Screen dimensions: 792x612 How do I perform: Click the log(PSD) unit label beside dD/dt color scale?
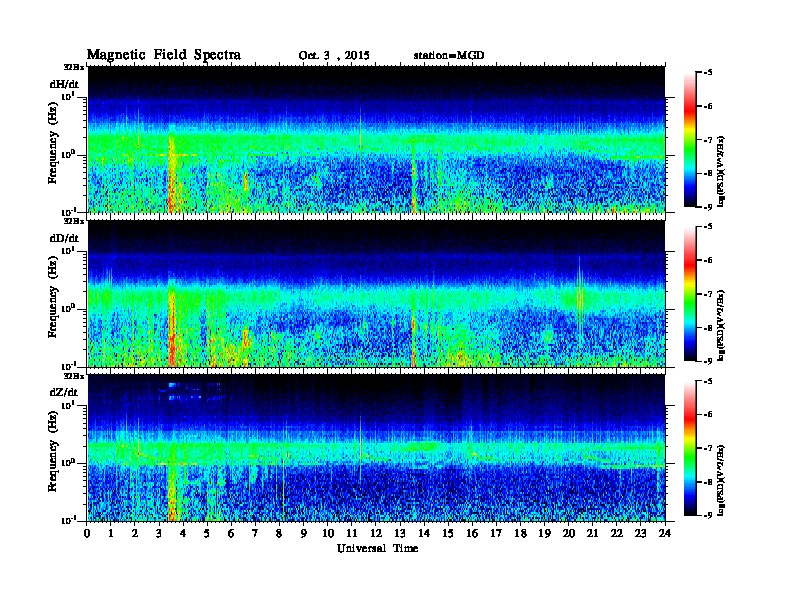pyautogui.click(x=721, y=326)
